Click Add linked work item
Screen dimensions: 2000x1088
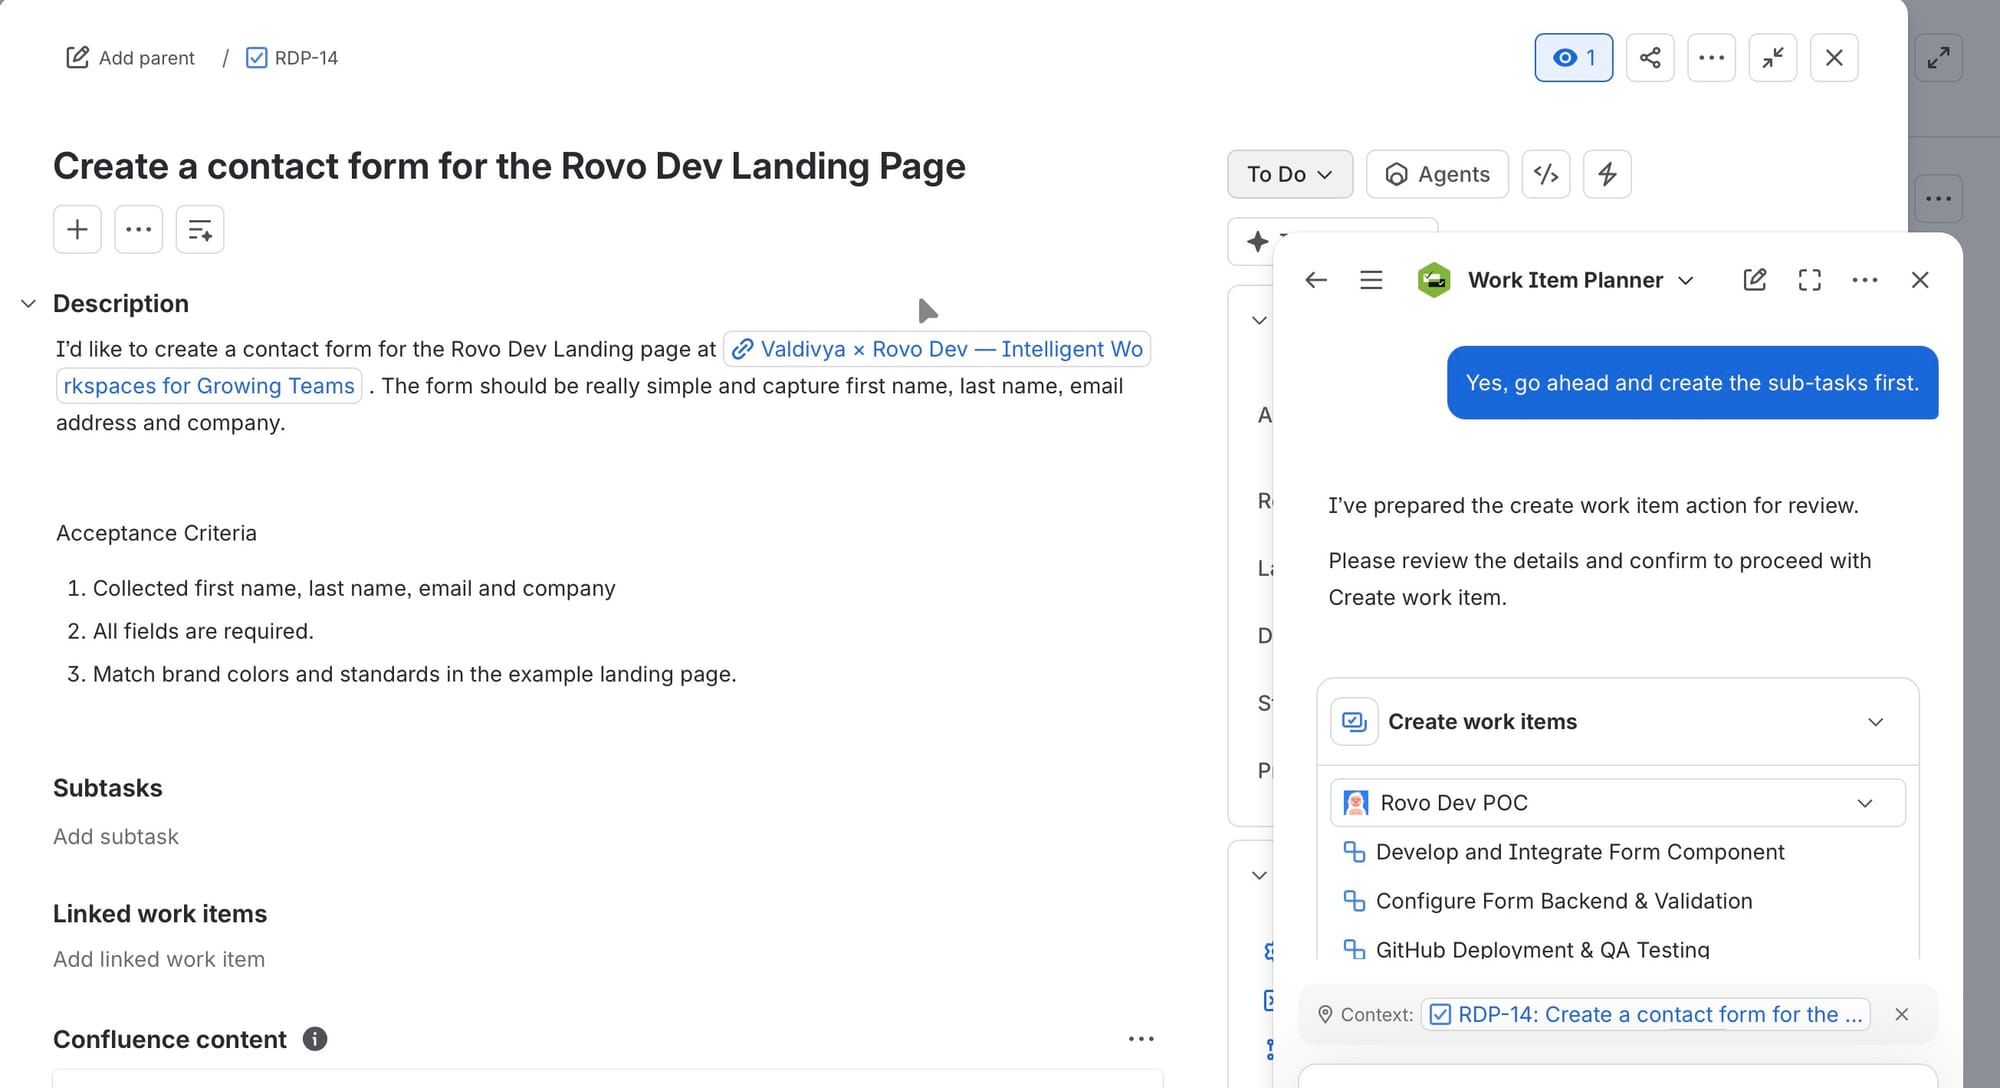(x=159, y=959)
